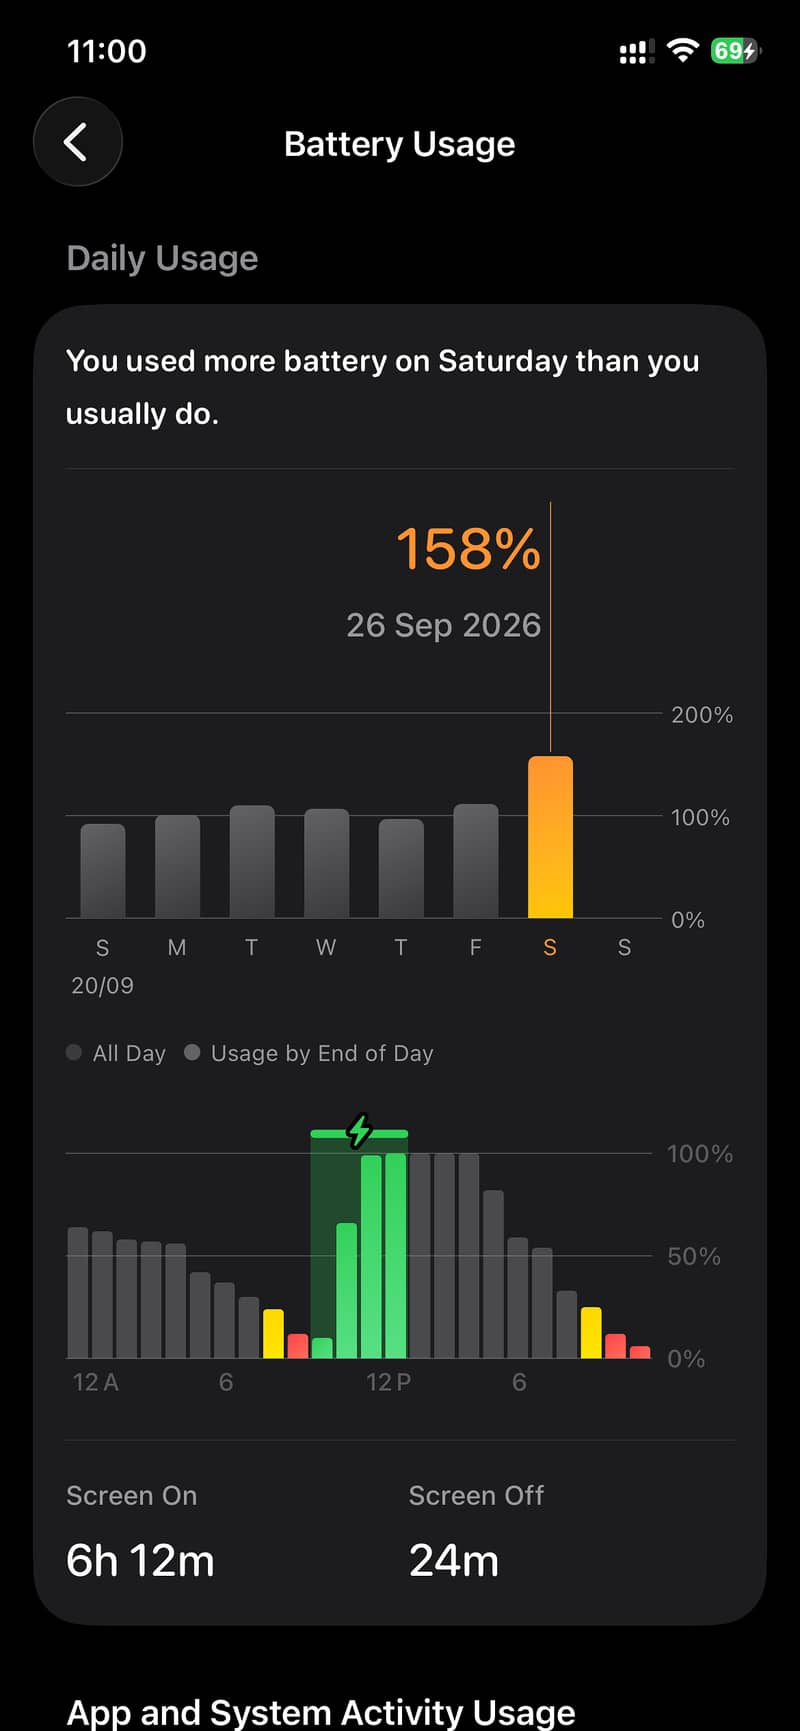
Task: Tap the last red hourly bar
Action: (640, 1352)
